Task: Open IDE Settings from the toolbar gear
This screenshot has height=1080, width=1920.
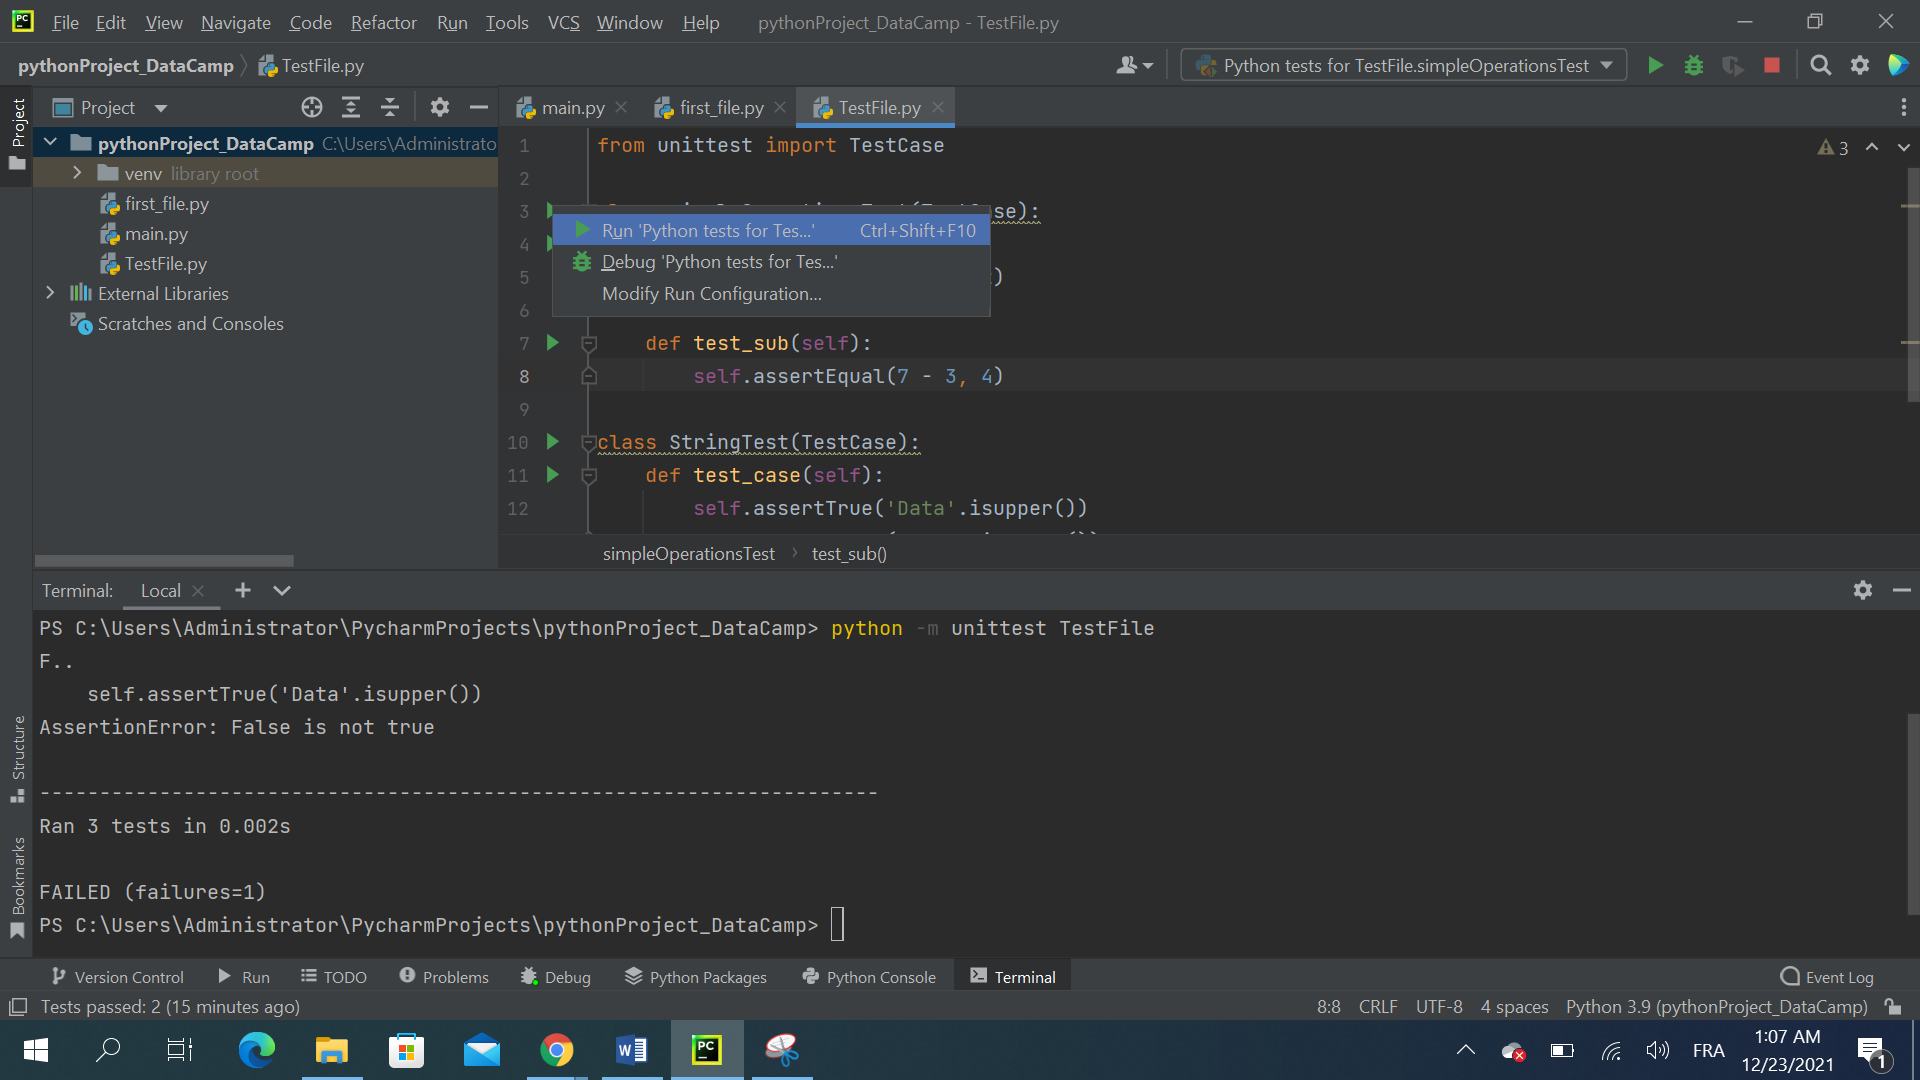Action: click(1860, 65)
